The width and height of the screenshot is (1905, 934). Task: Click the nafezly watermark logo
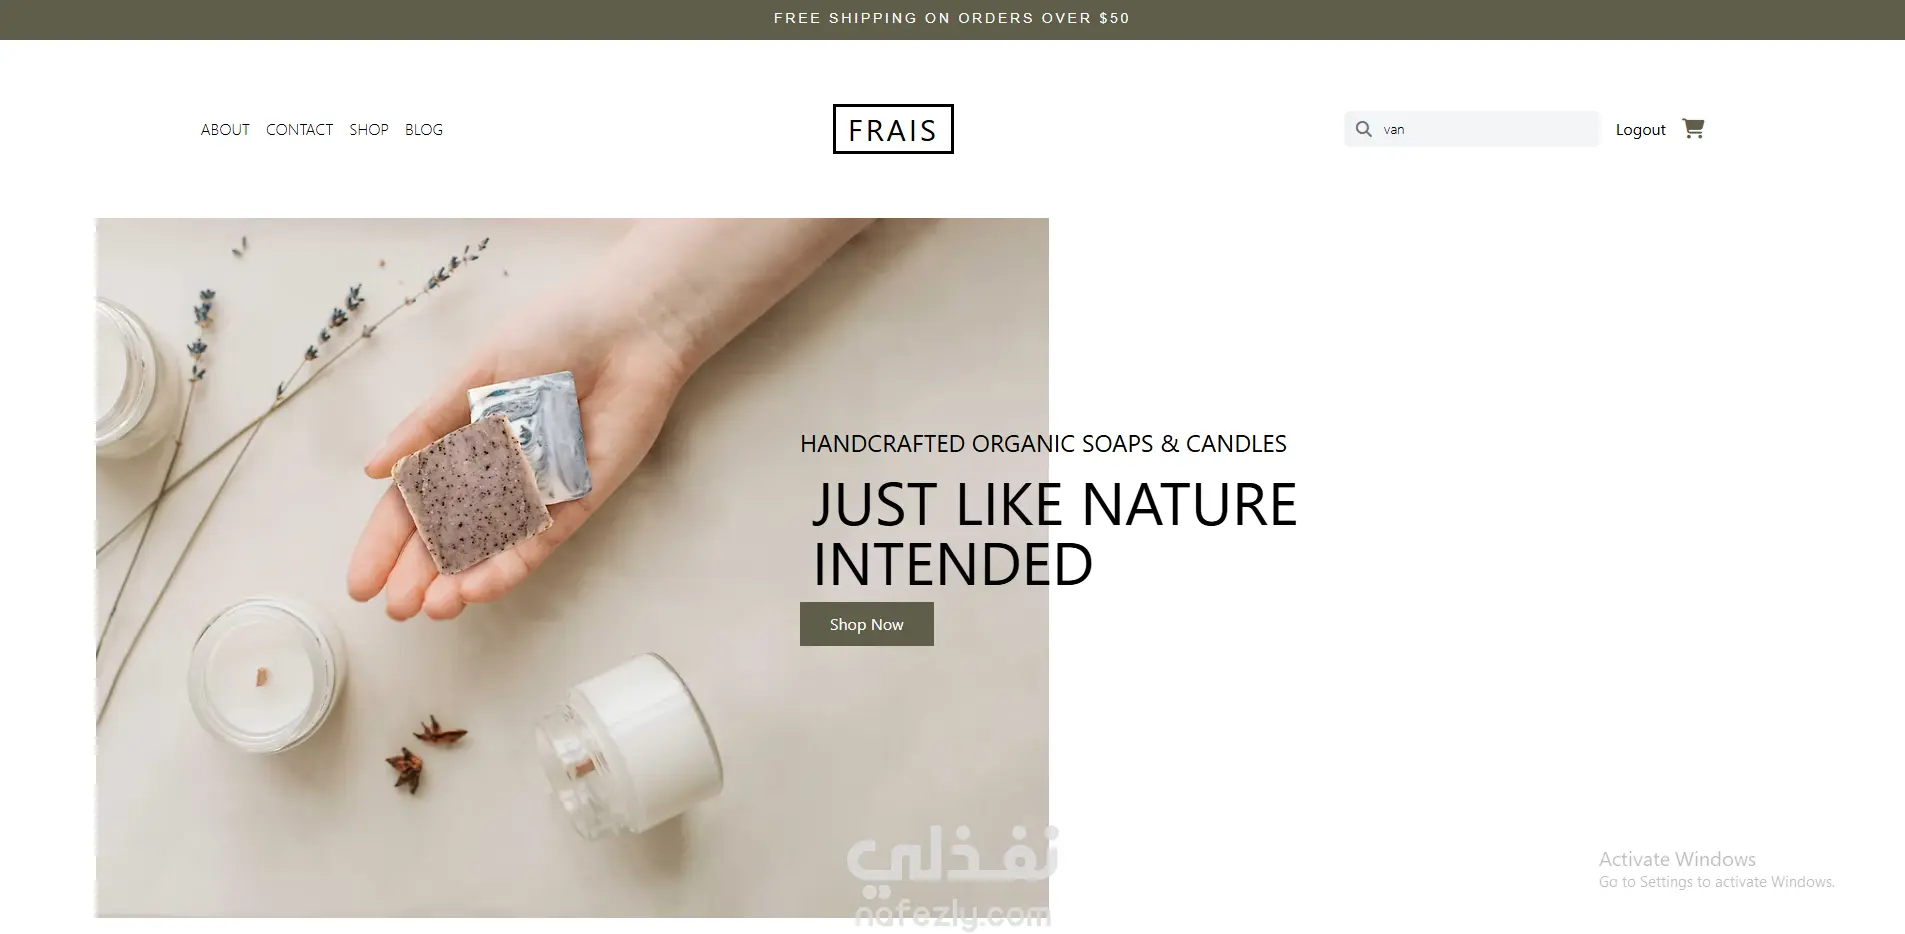click(952, 877)
